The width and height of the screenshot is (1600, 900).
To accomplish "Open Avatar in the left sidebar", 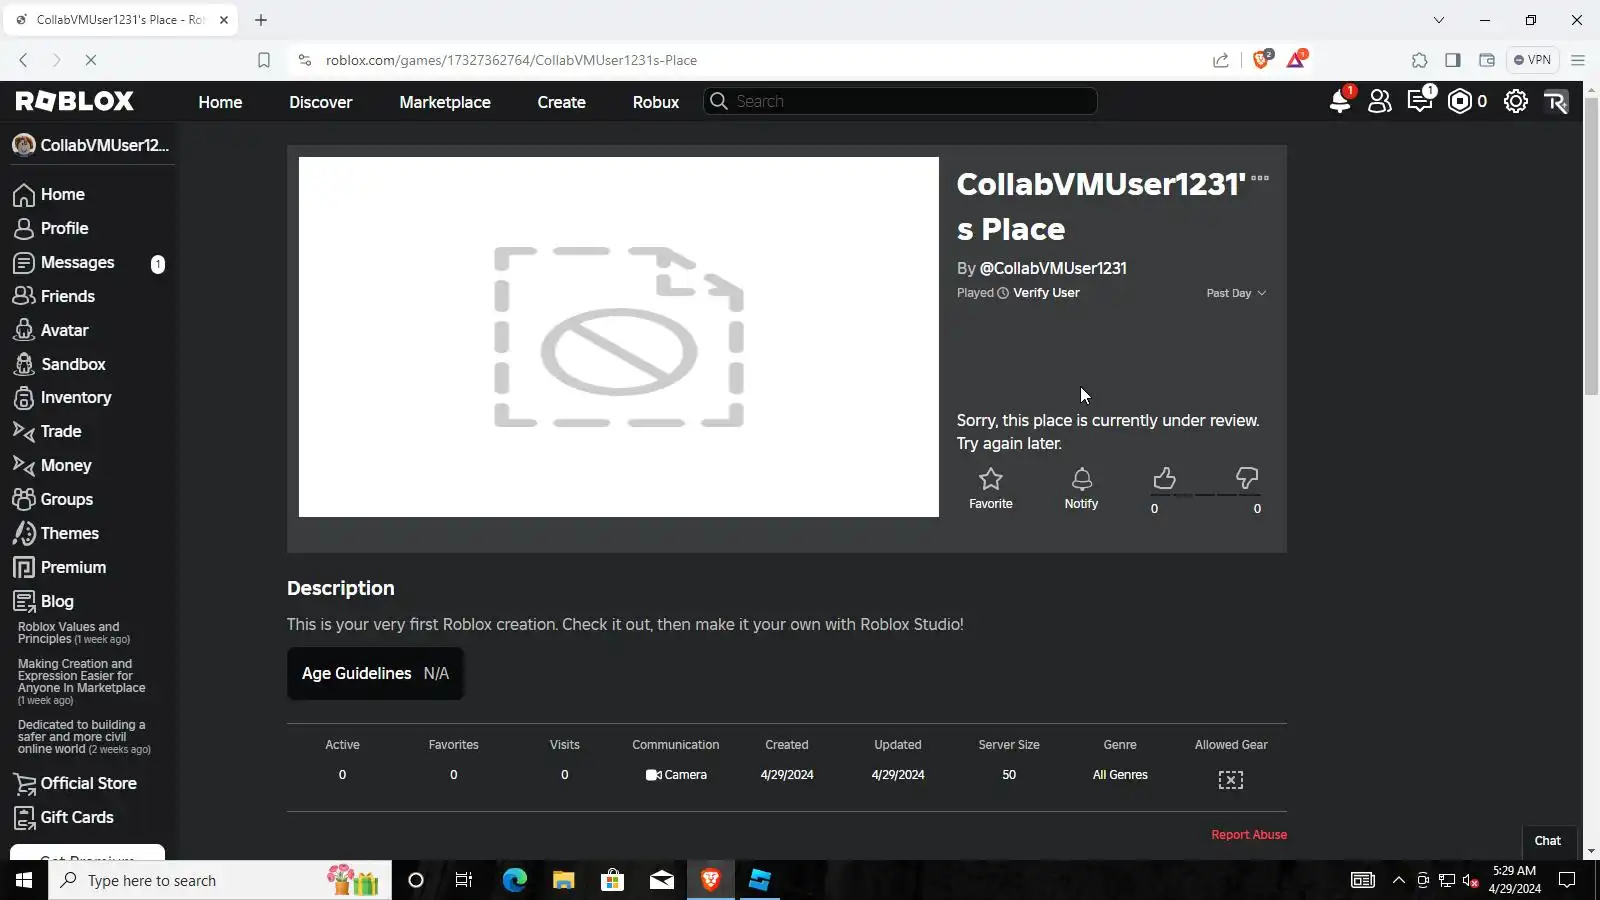I will pos(65,330).
